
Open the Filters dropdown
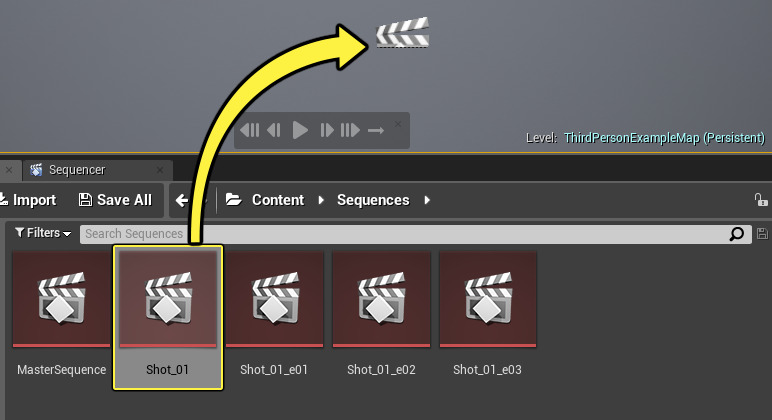pyautogui.click(x=43, y=233)
